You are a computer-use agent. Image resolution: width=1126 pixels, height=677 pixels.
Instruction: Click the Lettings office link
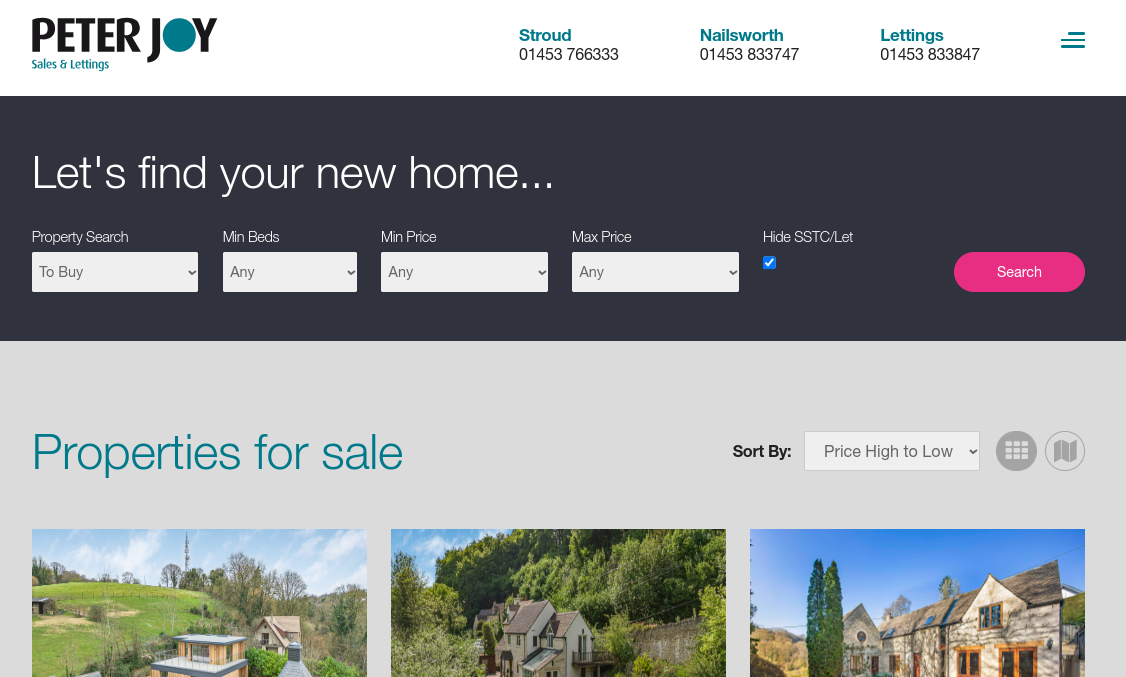911,35
